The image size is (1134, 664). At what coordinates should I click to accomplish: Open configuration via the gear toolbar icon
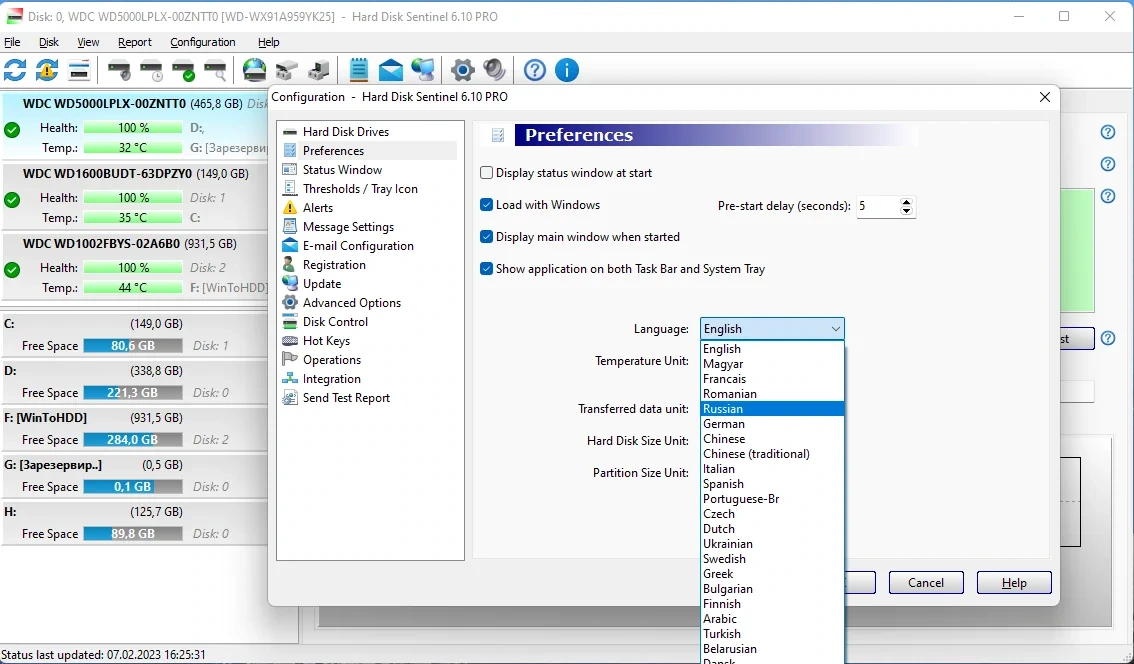(x=463, y=70)
